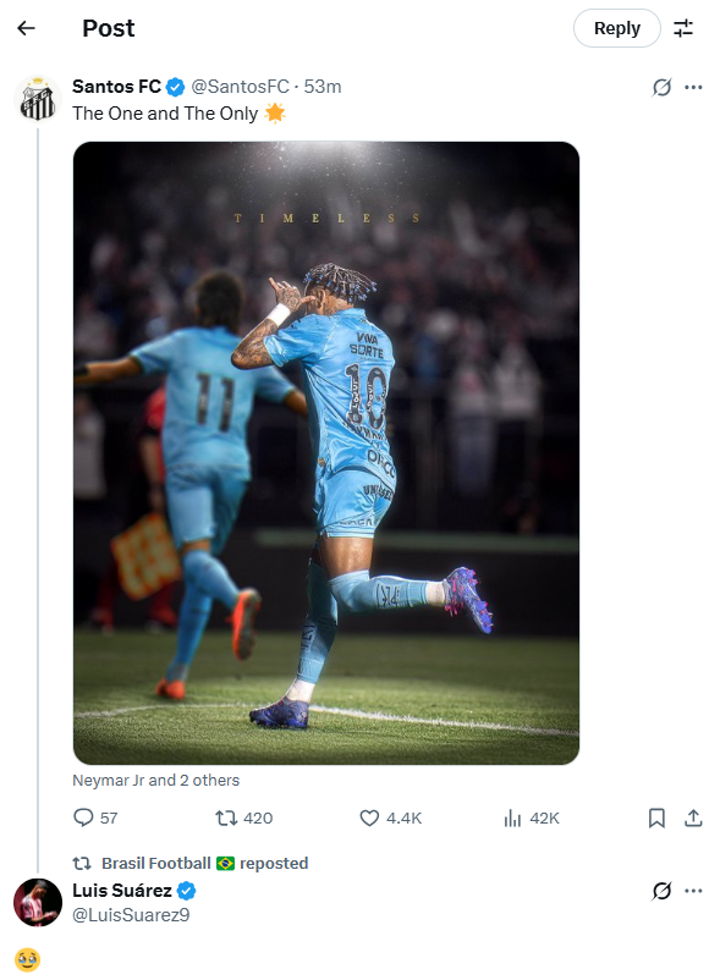The width and height of the screenshot is (720, 980).
Task: Open the reply sort settings icon
Action: (683, 28)
